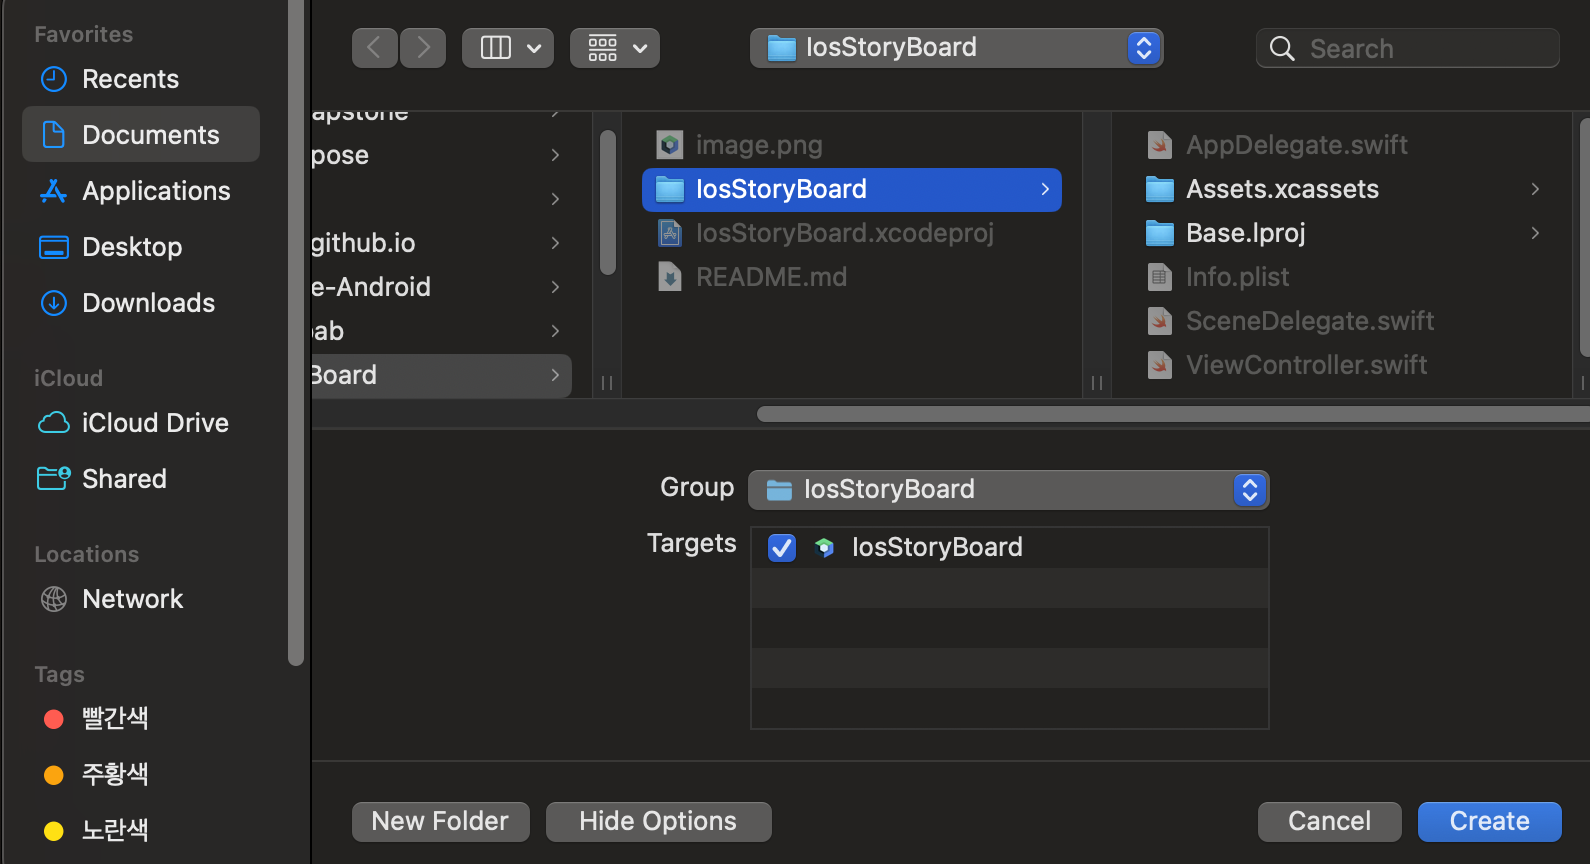
Task: Expand the e-Android folder chevron
Action: click(x=555, y=287)
